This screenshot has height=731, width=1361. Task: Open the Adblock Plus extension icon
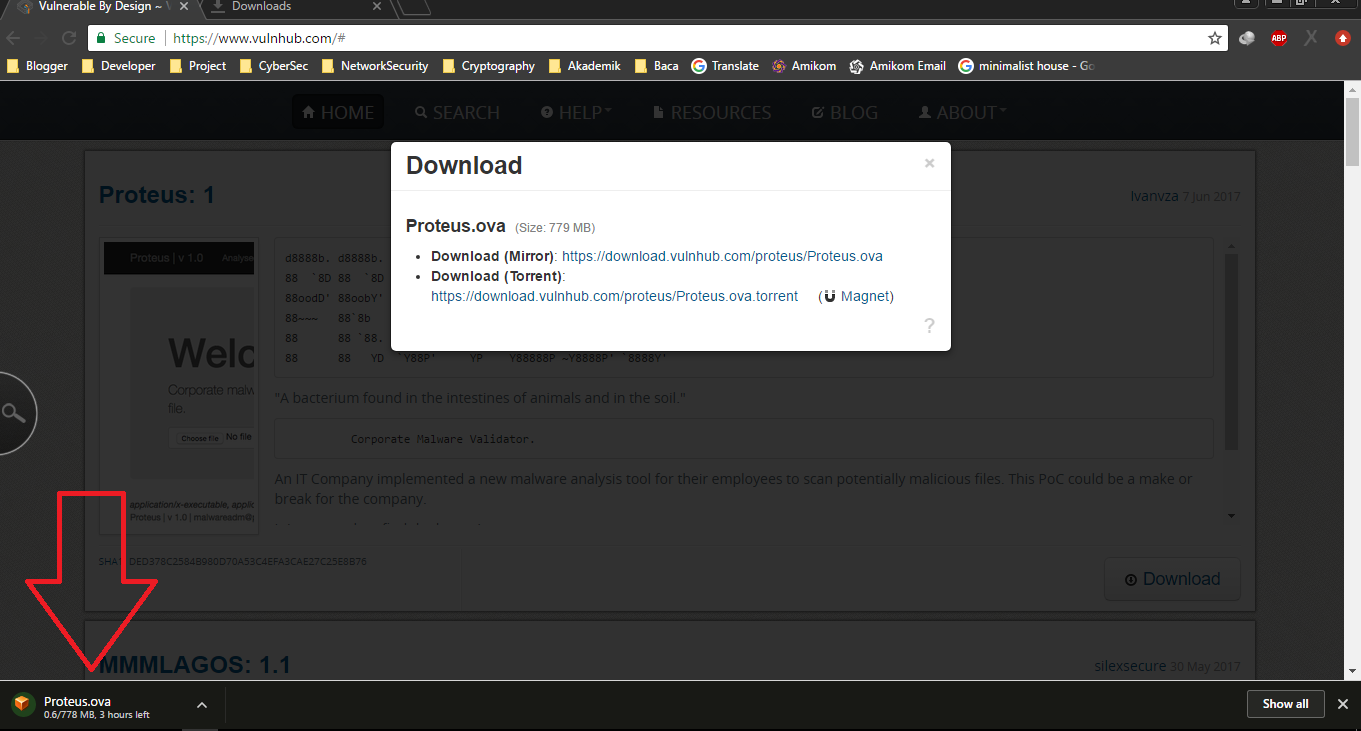point(1279,38)
